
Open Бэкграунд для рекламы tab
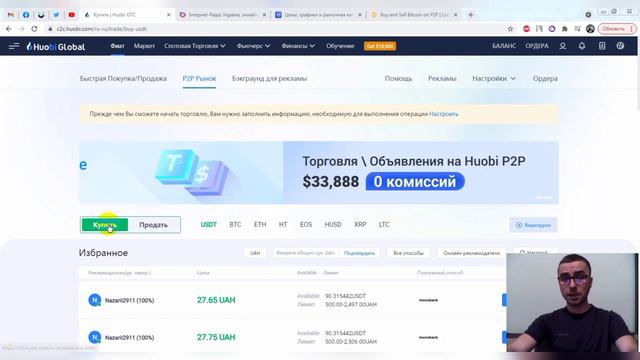coord(269,78)
